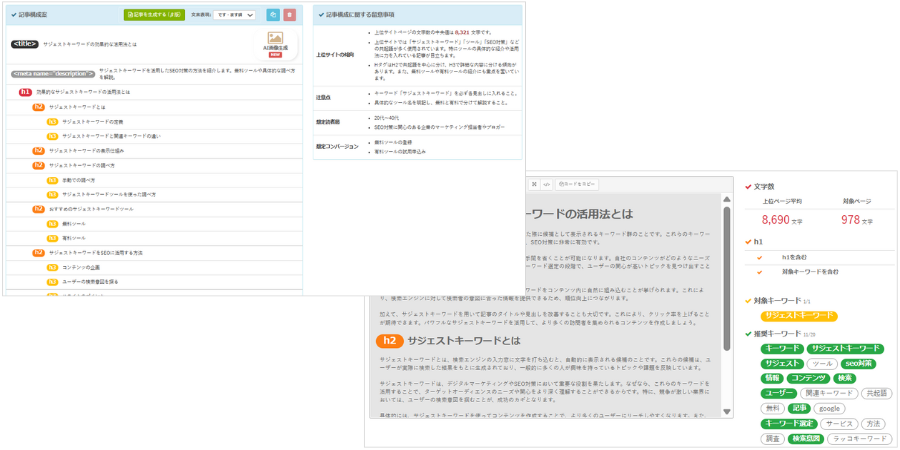This screenshot has width=900, height=450.
Task: Click the unfilled 共起語 keyword chip
Action: tap(876, 394)
